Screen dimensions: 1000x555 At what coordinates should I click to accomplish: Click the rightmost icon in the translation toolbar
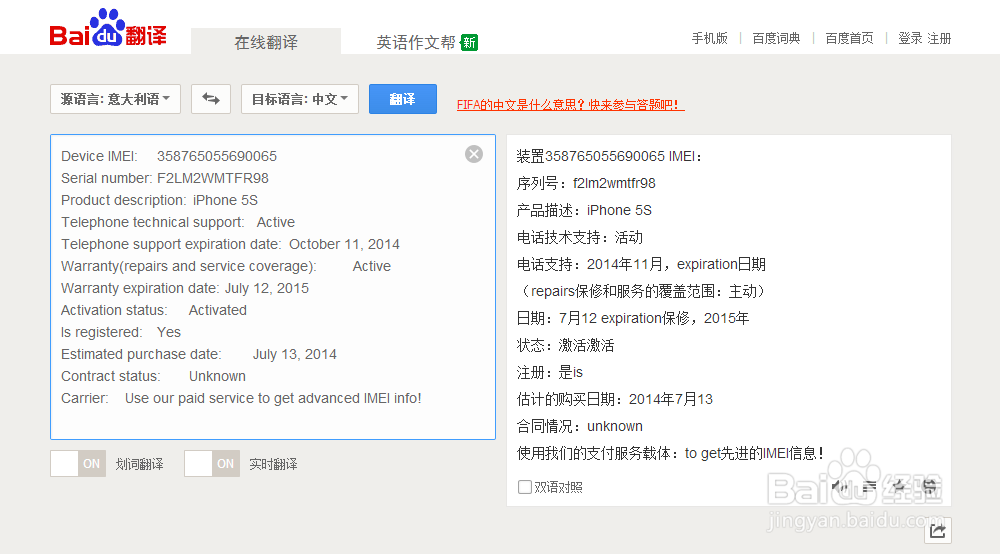pyautogui.click(x=929, y=487)
